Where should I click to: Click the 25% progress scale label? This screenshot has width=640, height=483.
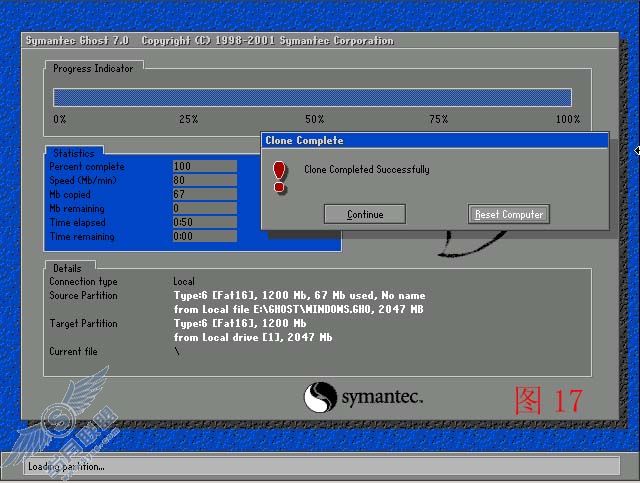[189, 119]
